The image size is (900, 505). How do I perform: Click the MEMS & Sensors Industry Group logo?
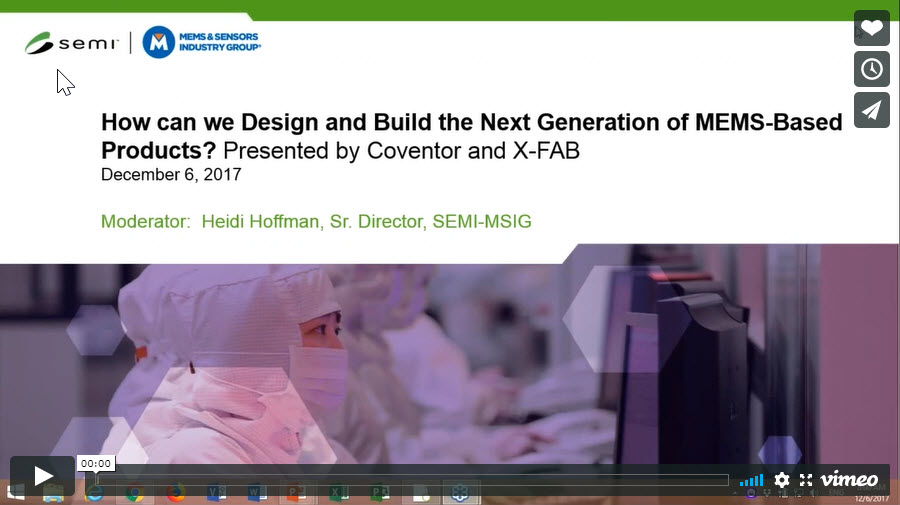[201, 42]
